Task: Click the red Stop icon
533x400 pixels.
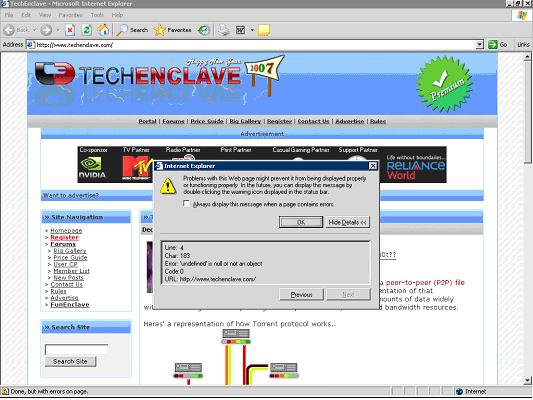Action: pyautogui.click(x=70, y=30)
